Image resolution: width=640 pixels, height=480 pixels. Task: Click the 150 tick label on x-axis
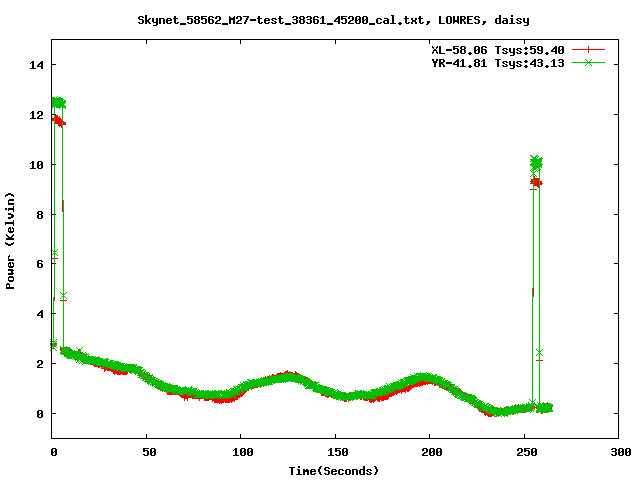click(x=335, y=453)
